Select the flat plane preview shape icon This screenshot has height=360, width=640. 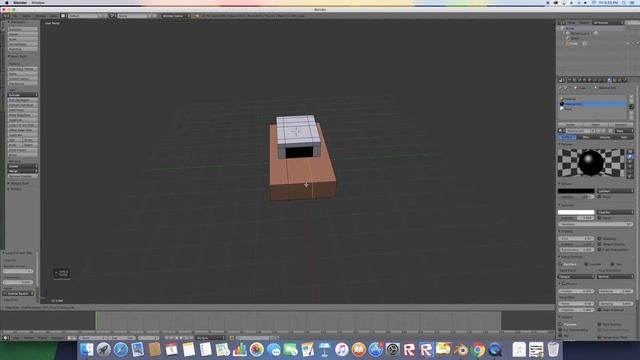pos(630,151)
